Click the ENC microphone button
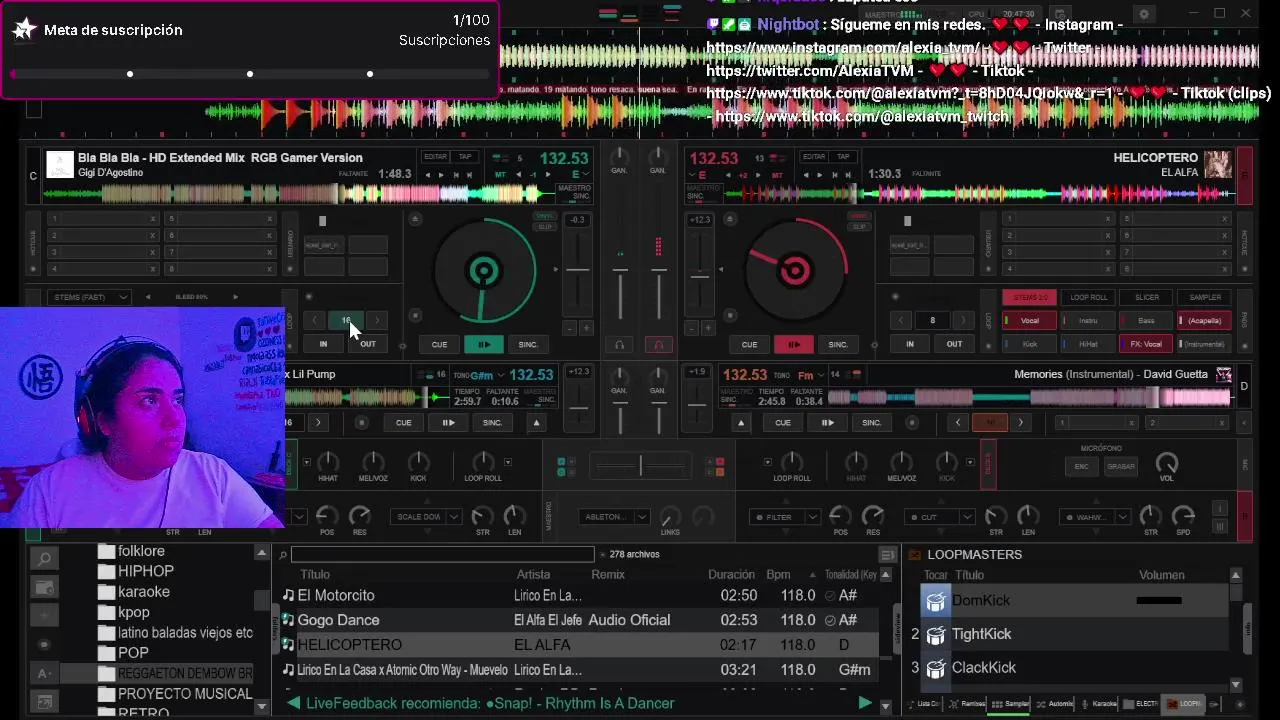This screenshot has width=1280, height=720. pos(1082,466)
